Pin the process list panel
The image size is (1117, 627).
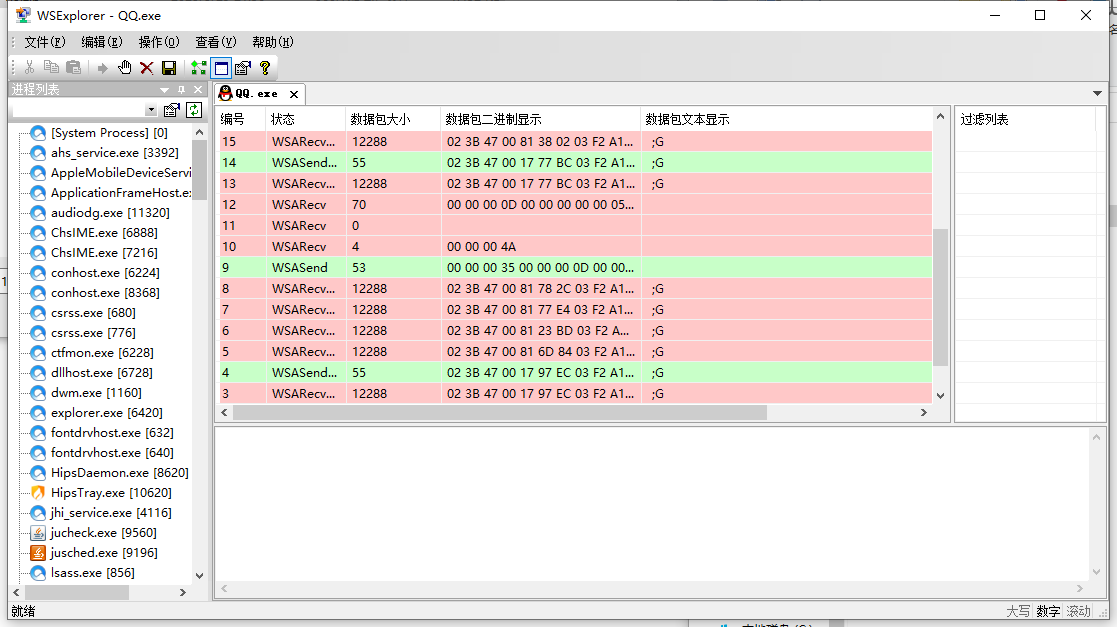(182, 90)
